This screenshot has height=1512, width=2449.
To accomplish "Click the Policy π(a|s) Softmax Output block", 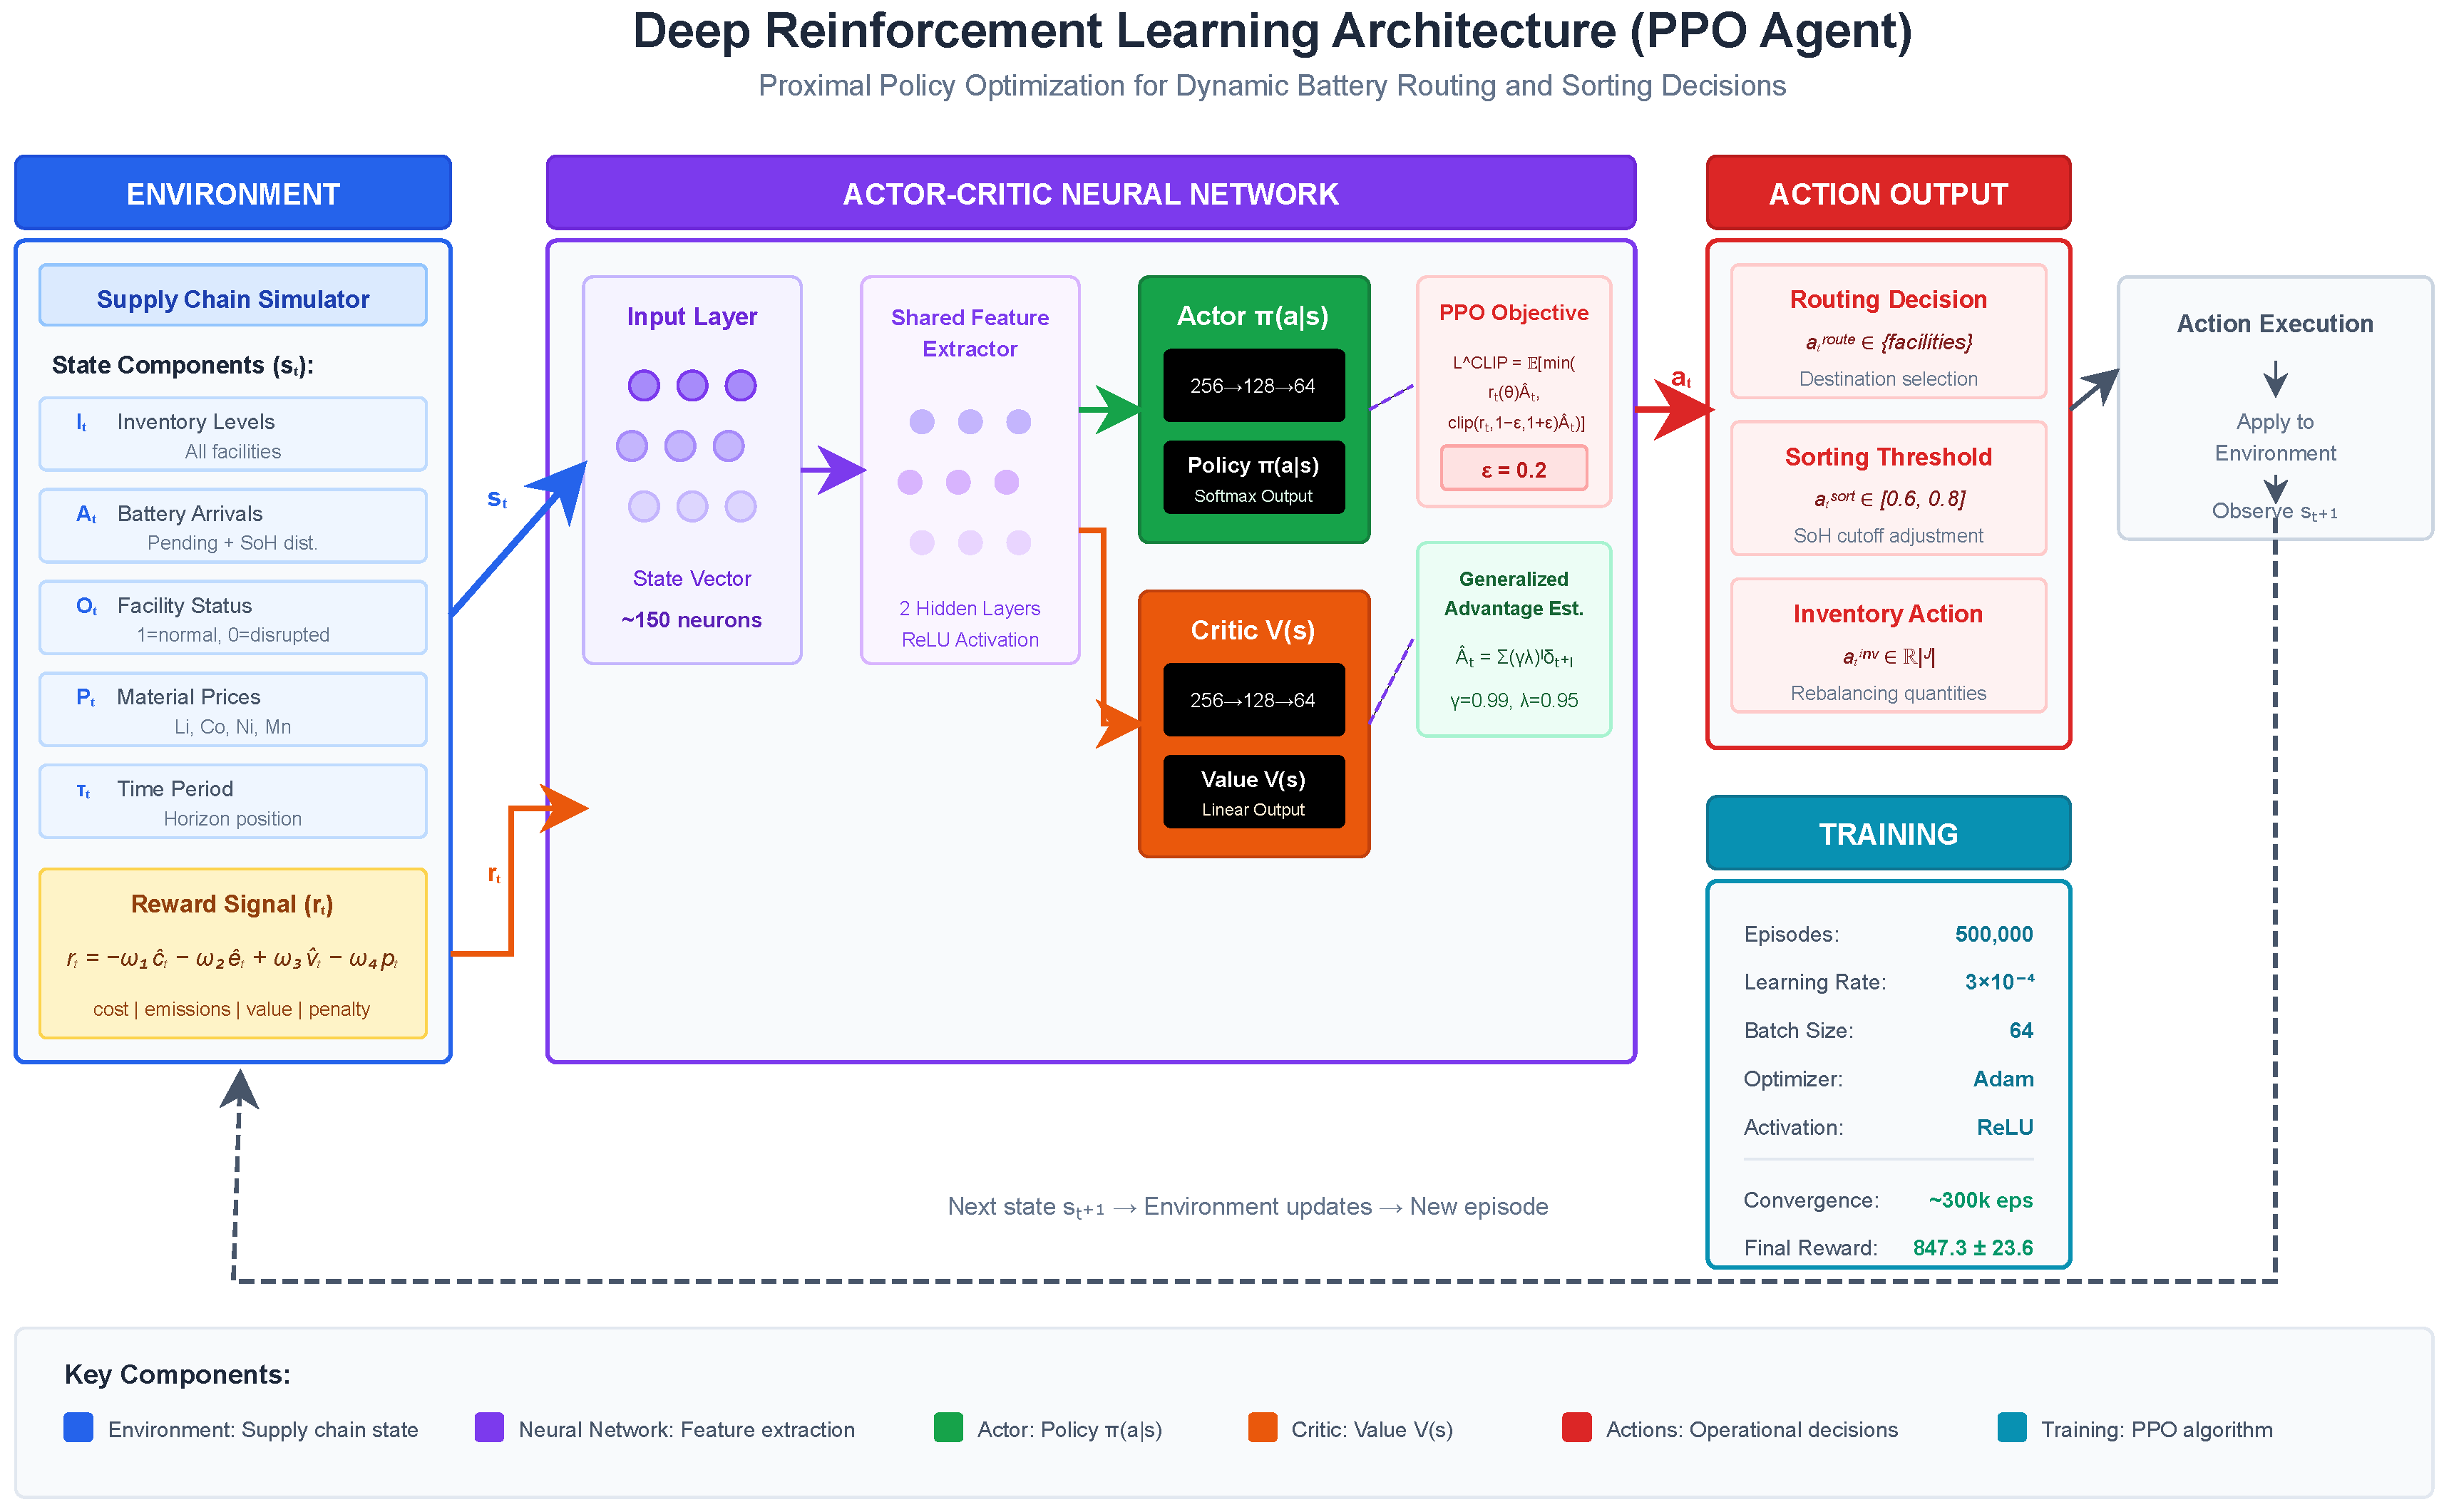I will pos(1253,478).
